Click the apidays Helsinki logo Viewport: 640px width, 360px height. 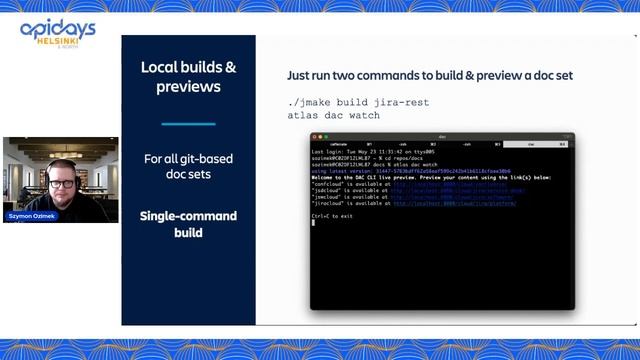coord(58,33)
